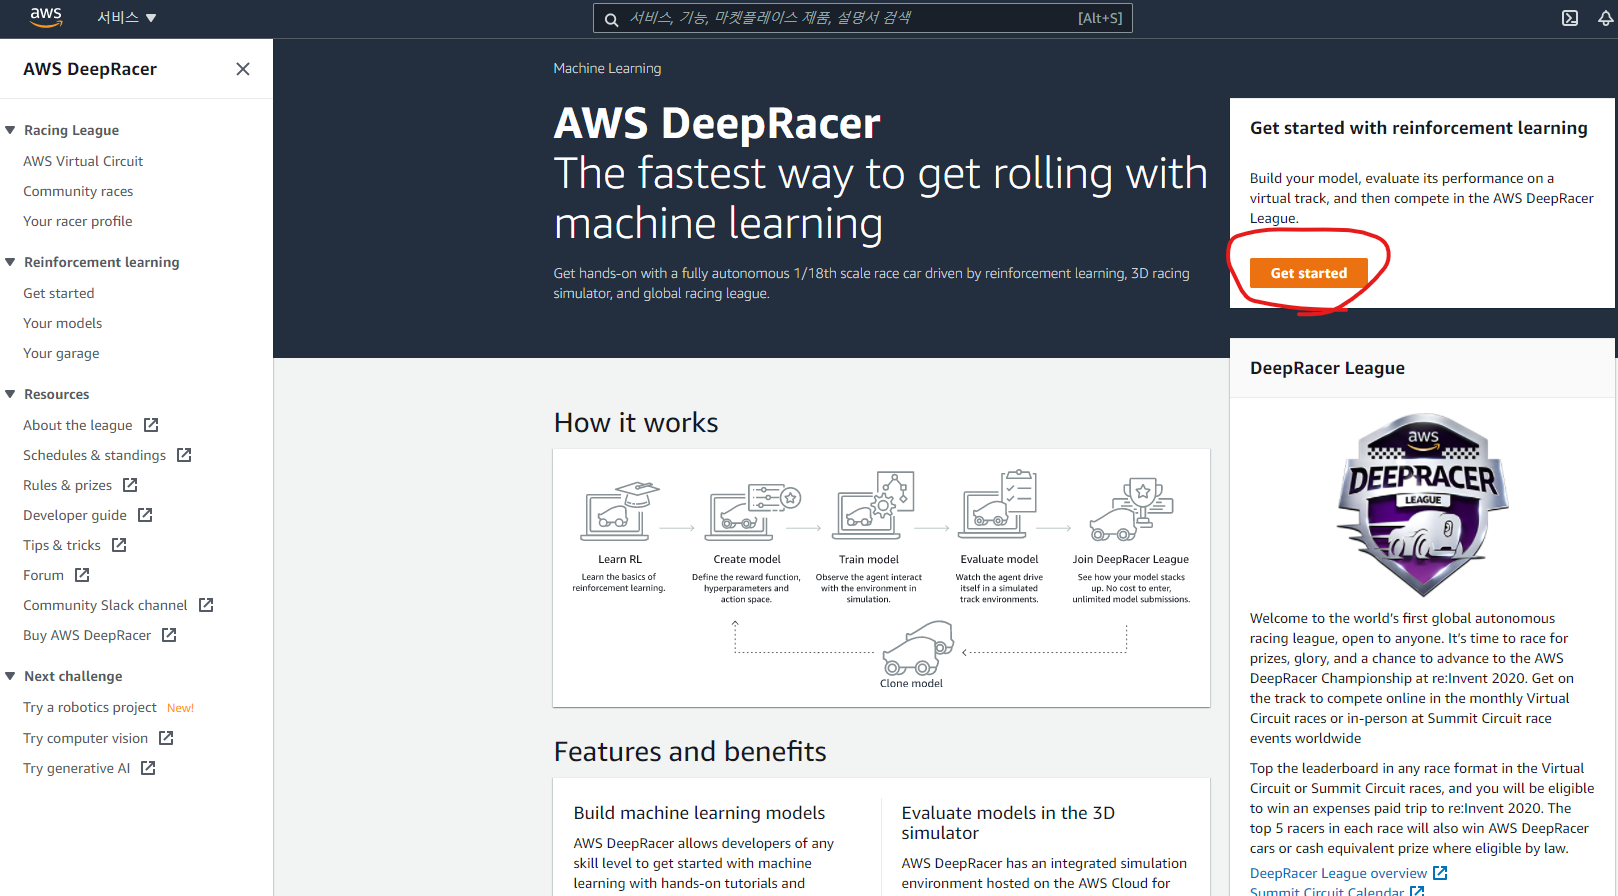Click external link icon beside Rules & prizes
The image size is (1618, 896).
coord(130,485)
